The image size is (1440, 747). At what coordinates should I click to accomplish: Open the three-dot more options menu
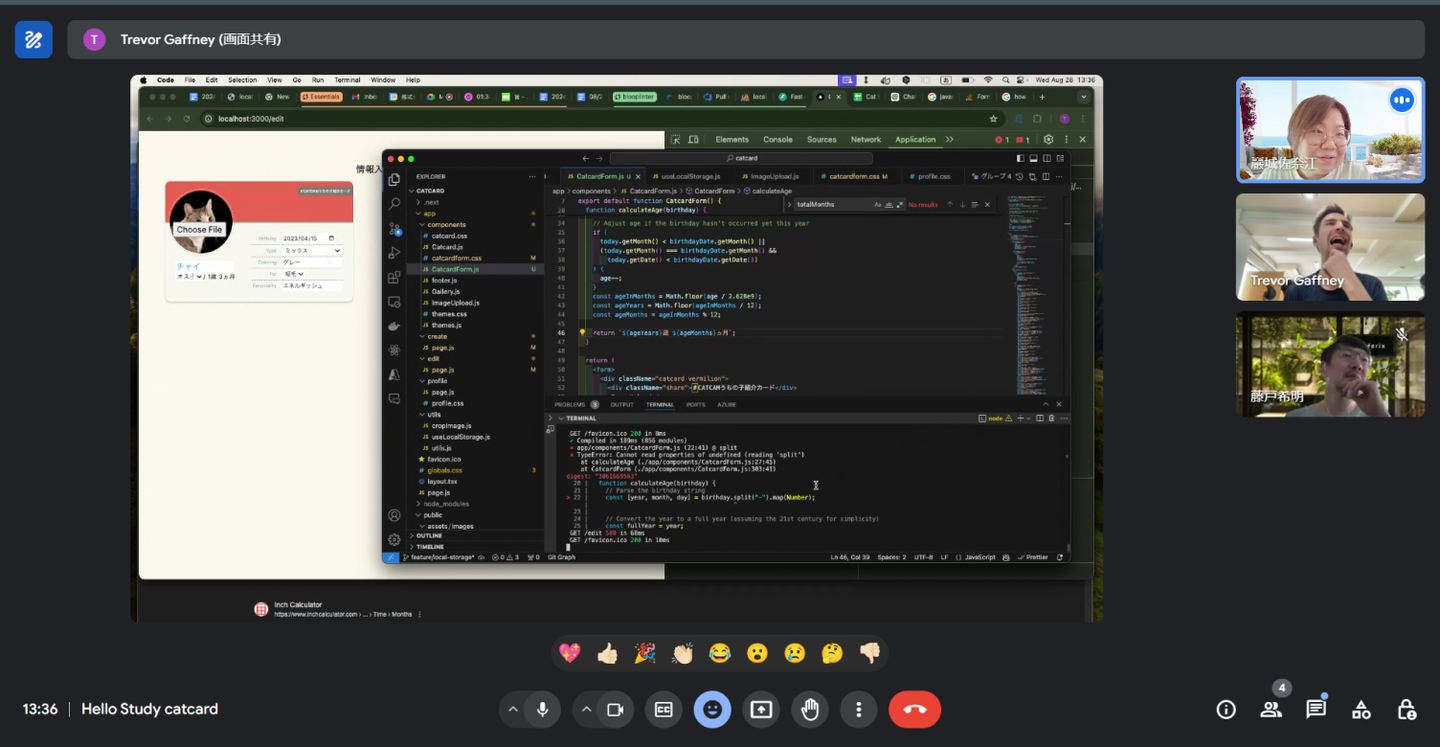coord(858,709)
